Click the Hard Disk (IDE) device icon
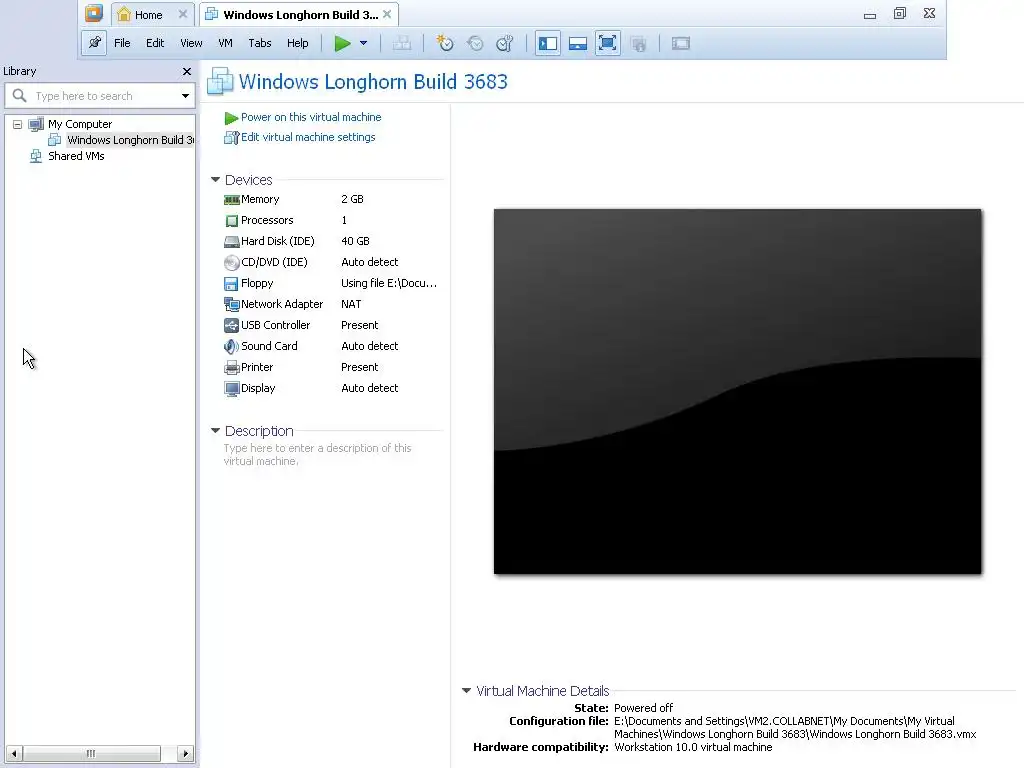 231,242
